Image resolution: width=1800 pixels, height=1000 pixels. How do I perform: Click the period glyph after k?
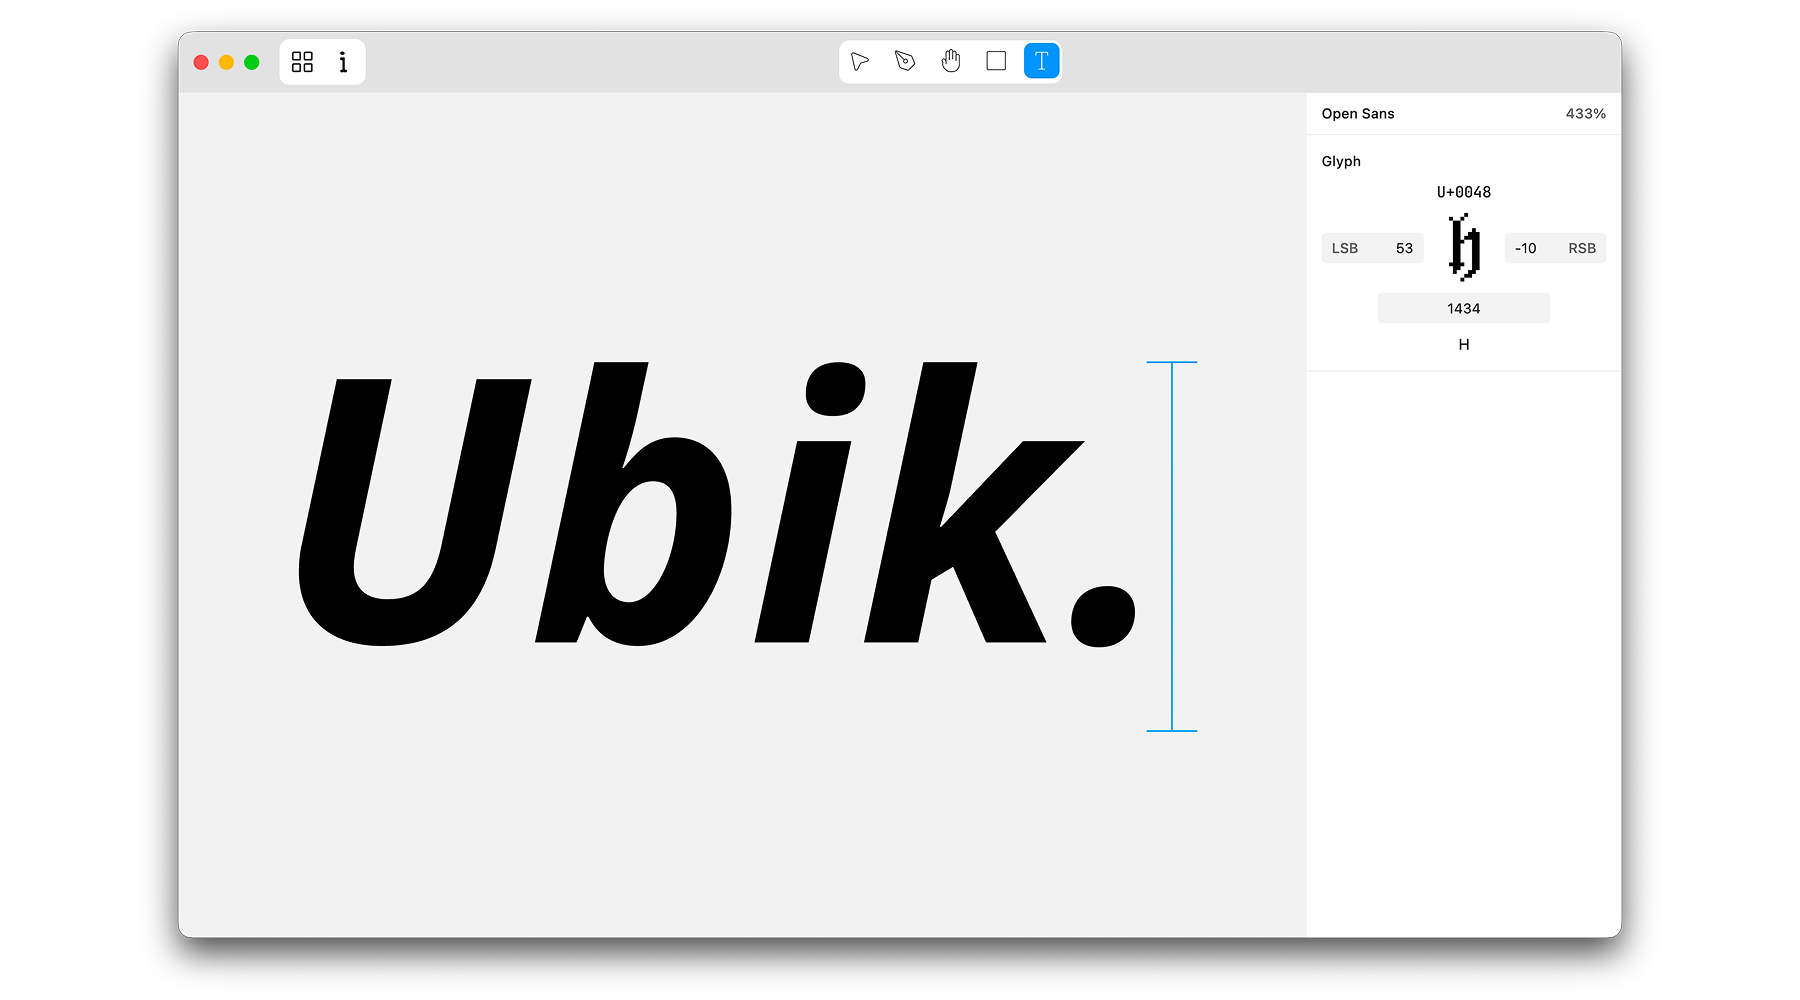click(x=1103, y=616)
